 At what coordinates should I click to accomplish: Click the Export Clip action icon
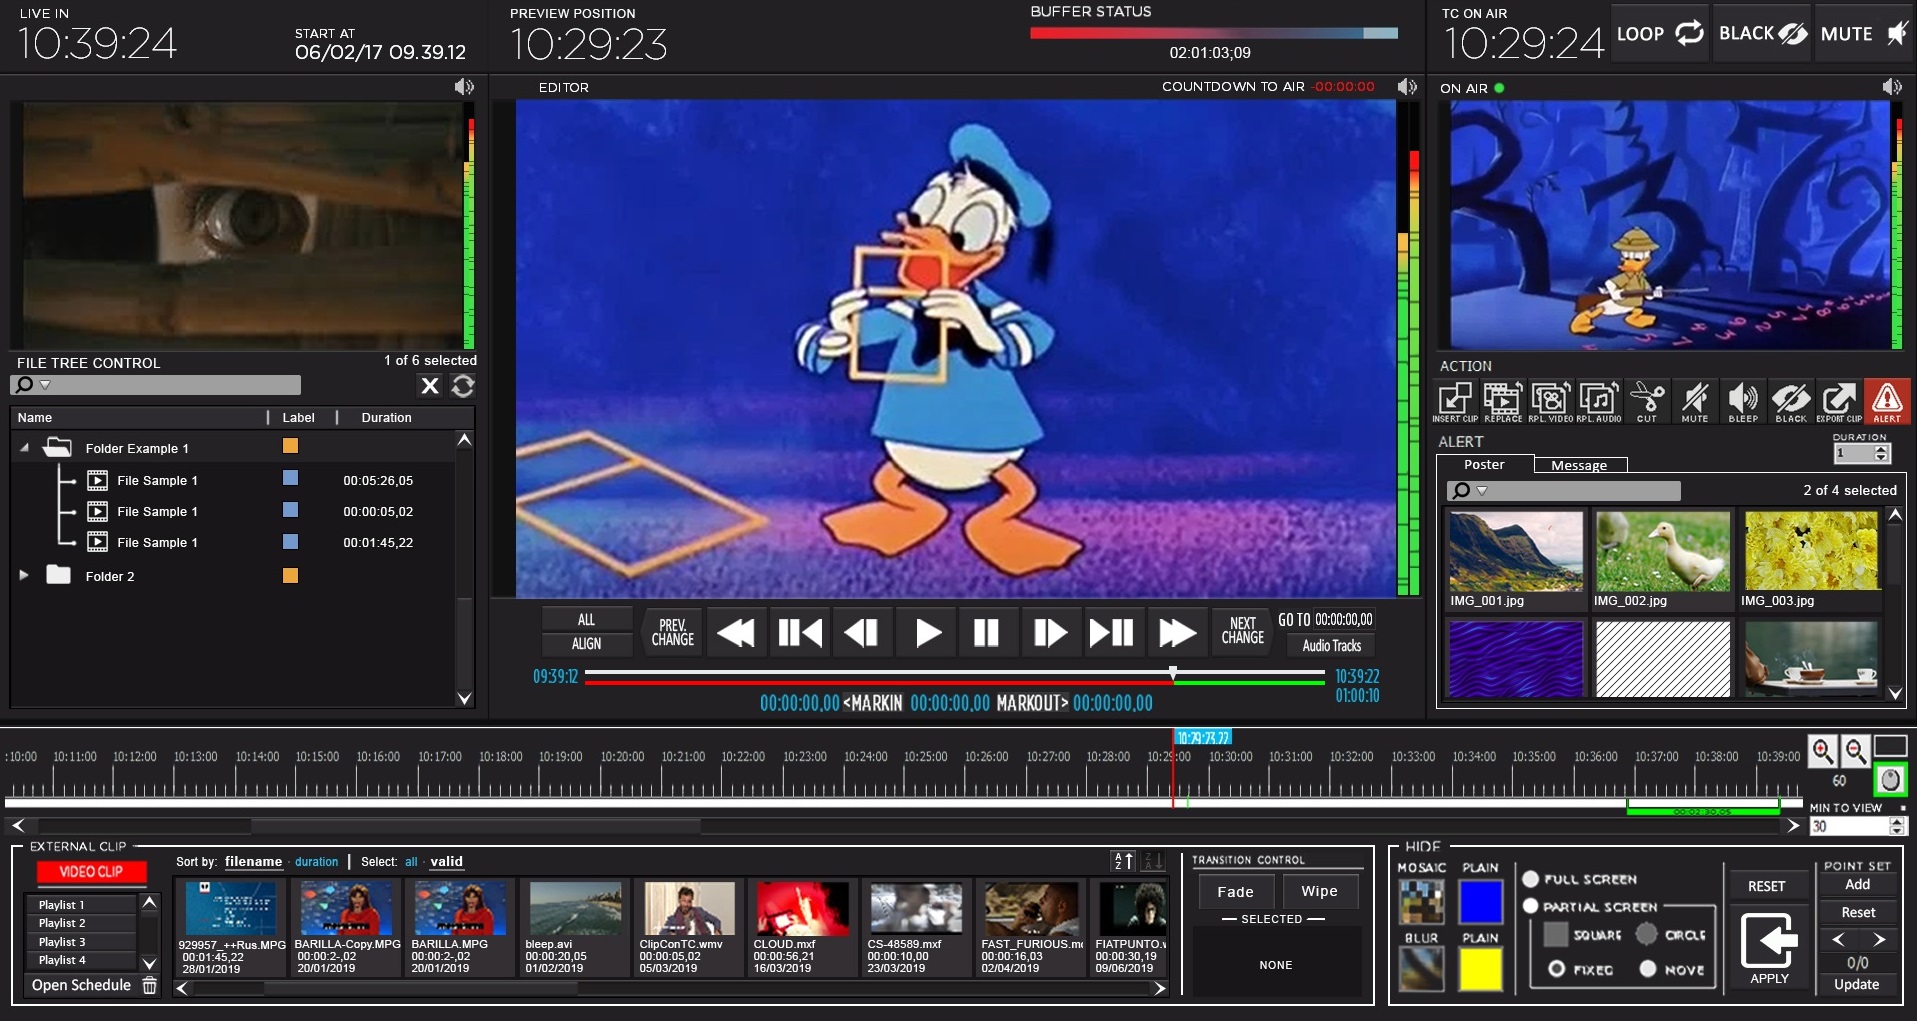coord(1838,400)
